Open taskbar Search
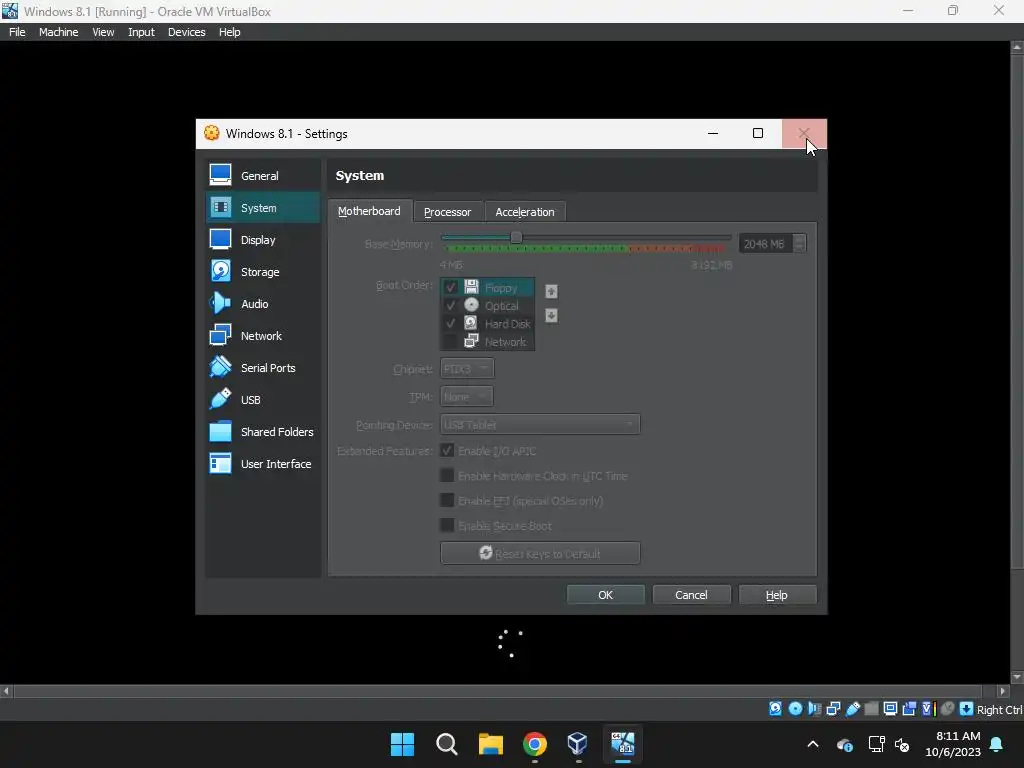 [x=447, y=744]
